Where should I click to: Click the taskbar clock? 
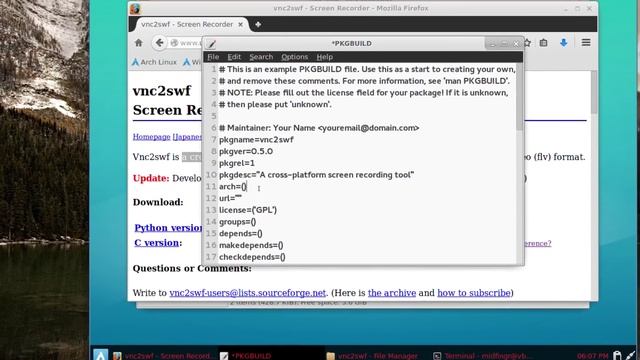click(x=593, y=356)
